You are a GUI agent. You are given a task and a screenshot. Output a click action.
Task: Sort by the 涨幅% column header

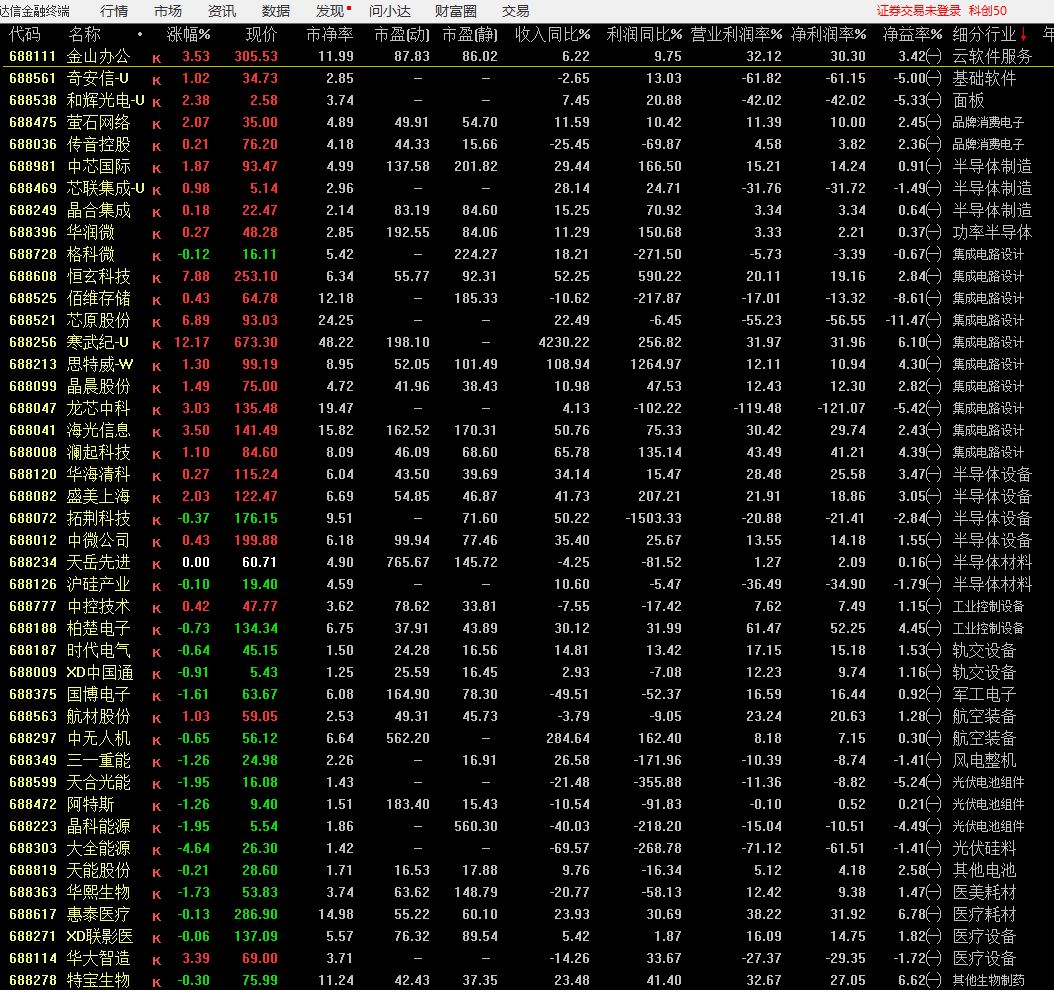[188, 34]
